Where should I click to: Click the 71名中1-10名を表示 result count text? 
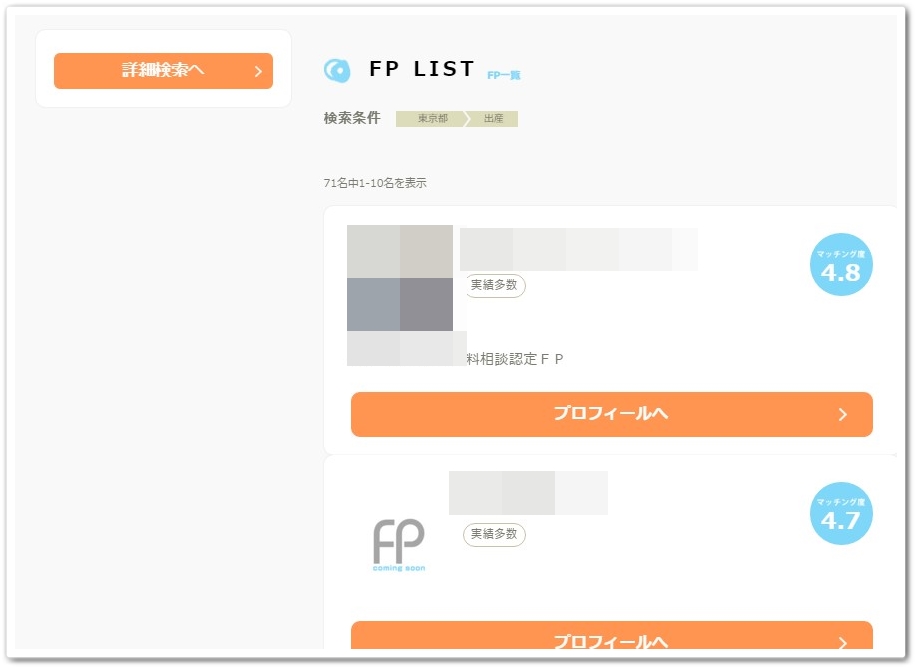coord(375,183)
